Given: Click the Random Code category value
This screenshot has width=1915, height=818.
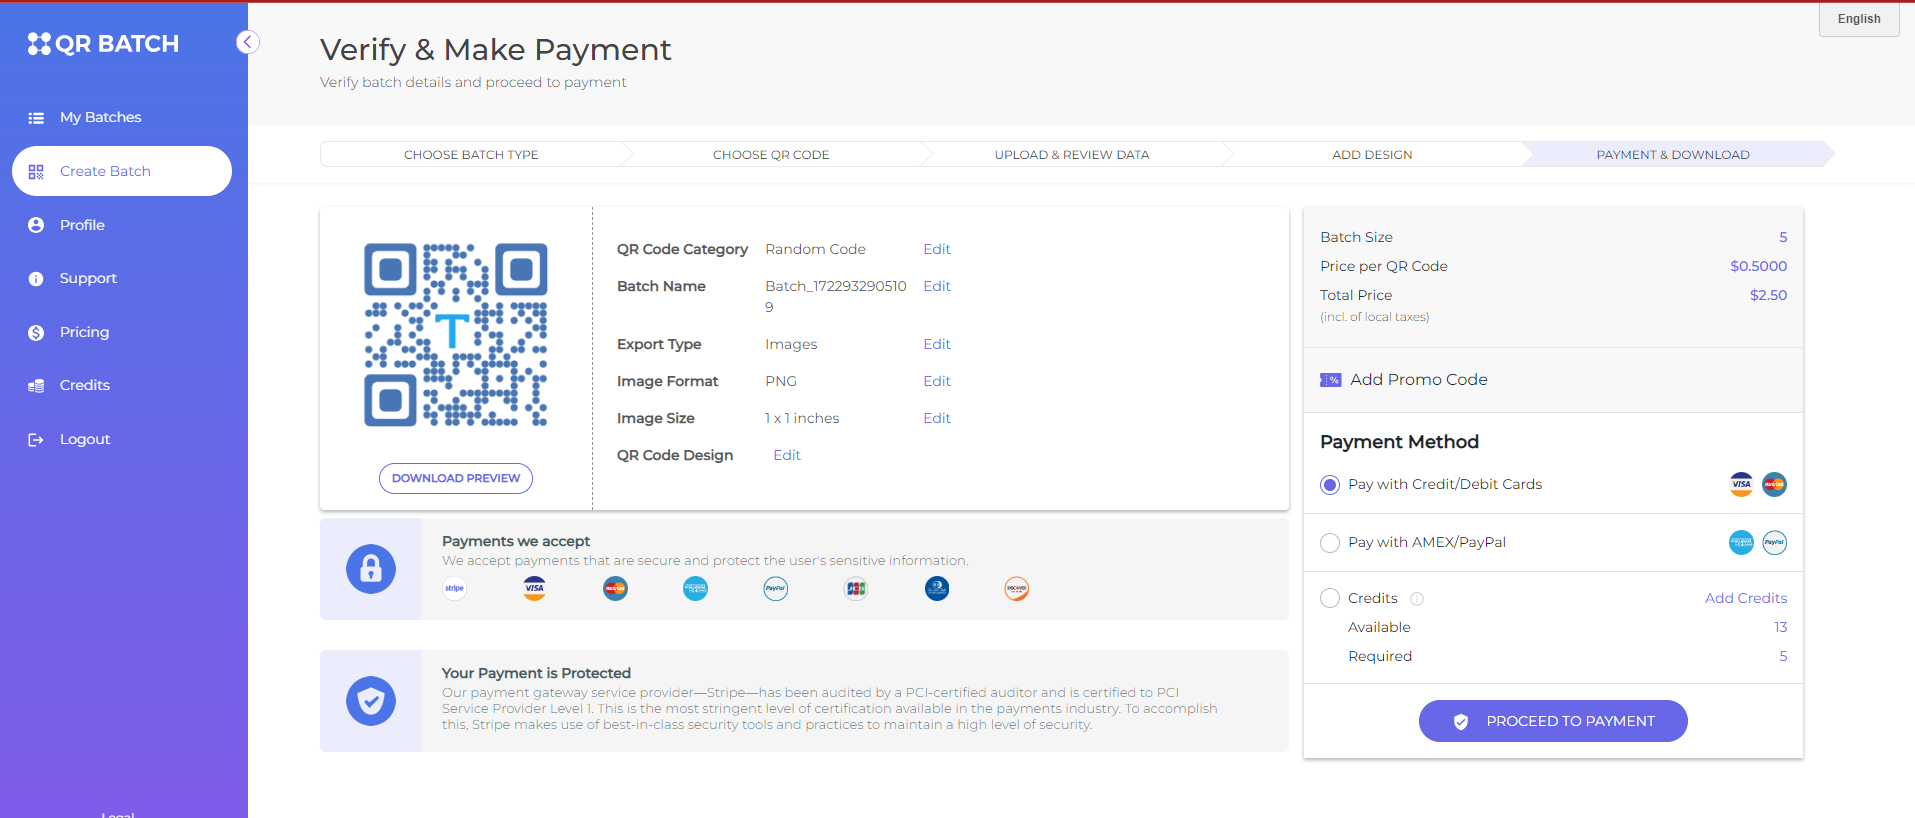Looking at the screenshot, I should coord(815,249).
